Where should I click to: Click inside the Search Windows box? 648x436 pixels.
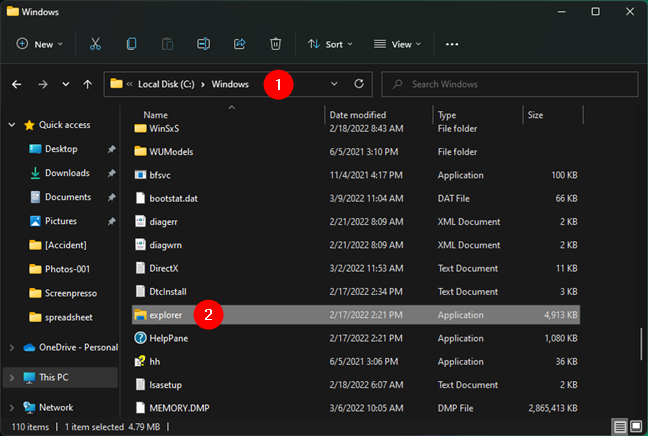coord(510,84)
